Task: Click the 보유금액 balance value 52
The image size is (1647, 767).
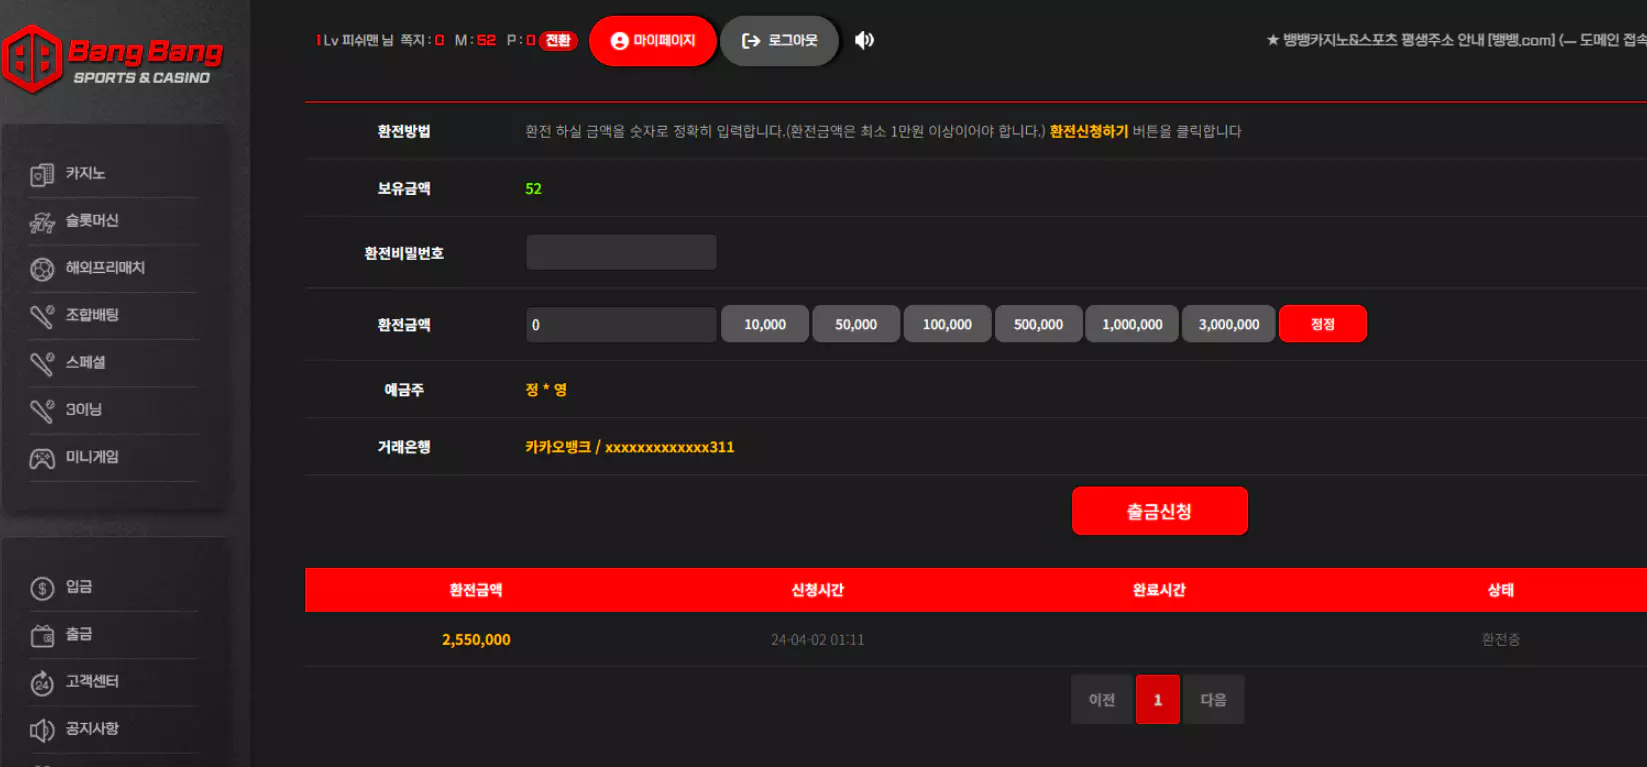Action: point(534,189)
